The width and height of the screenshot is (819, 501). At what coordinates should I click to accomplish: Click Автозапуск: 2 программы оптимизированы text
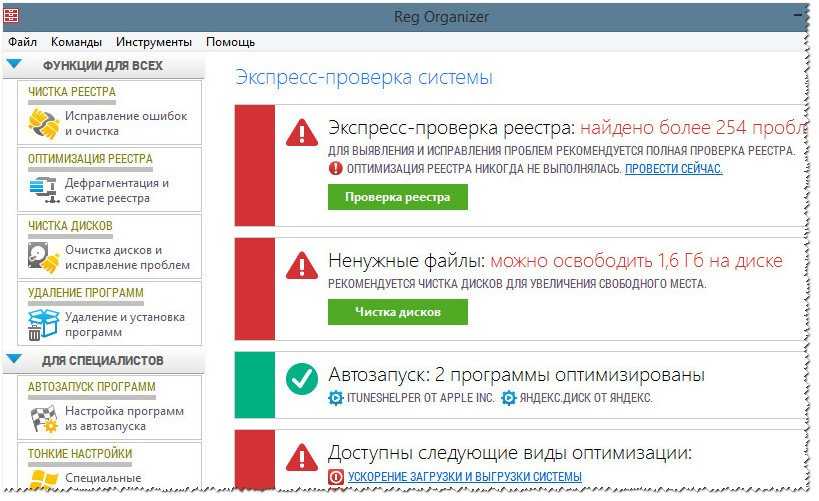point(517,375)
